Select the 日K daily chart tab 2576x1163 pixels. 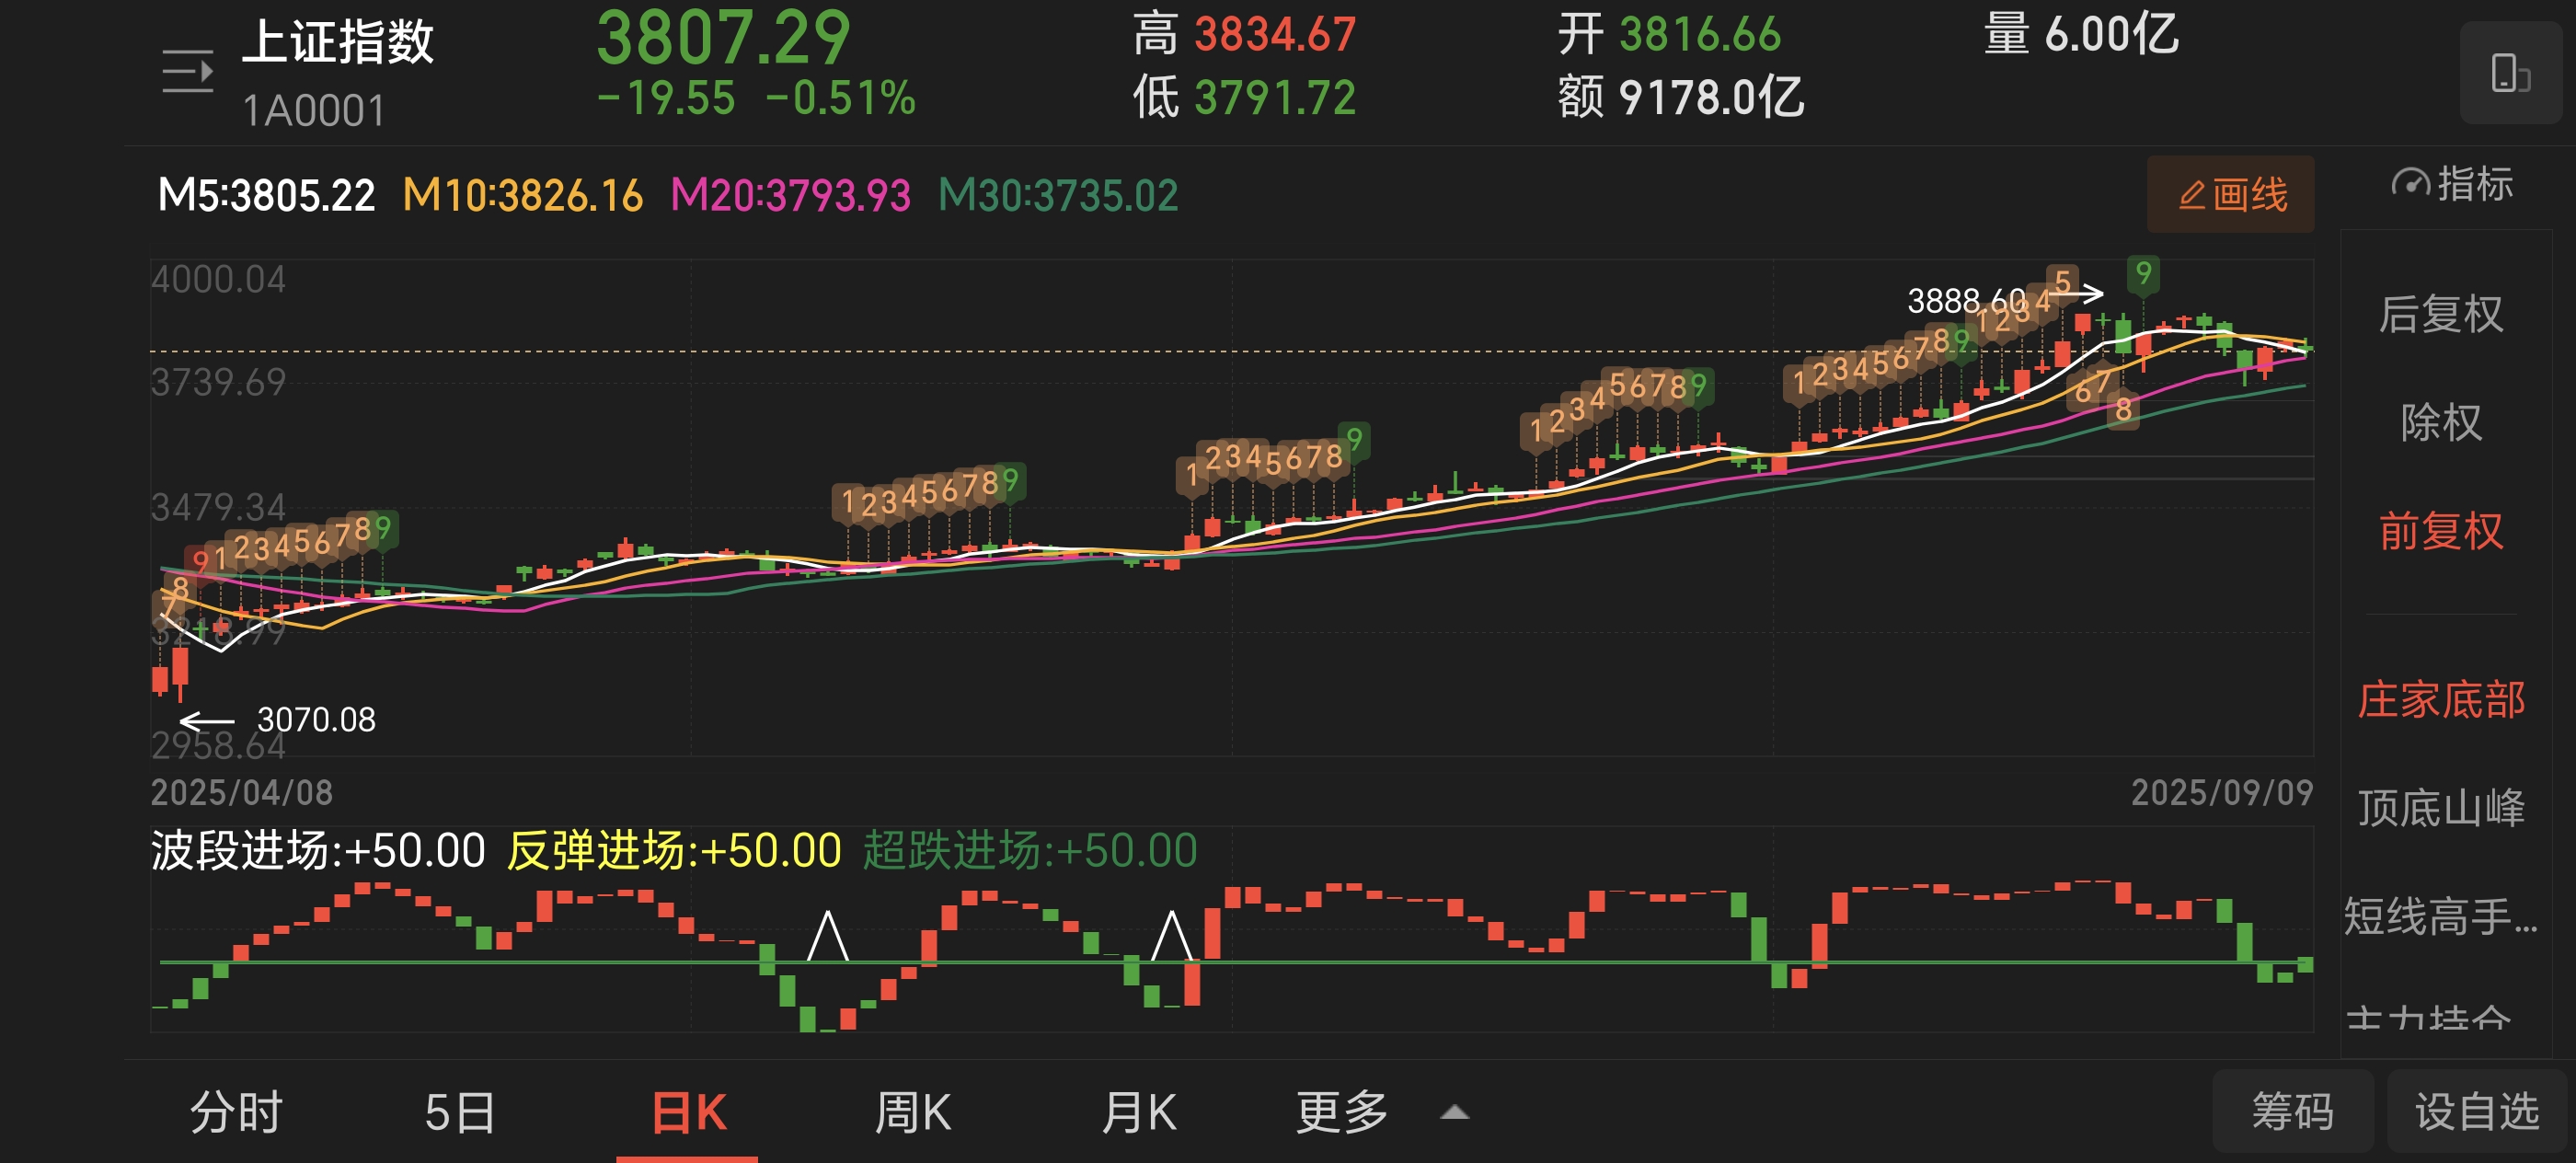tap(687, 1110)
